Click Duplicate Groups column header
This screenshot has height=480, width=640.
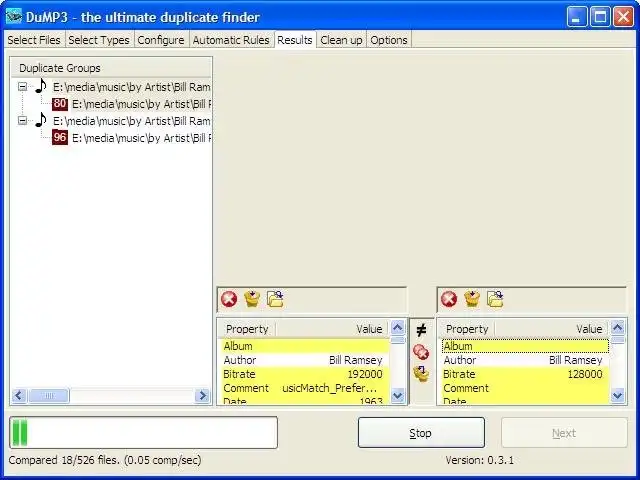pyautogui.click(x=111, y=68)
